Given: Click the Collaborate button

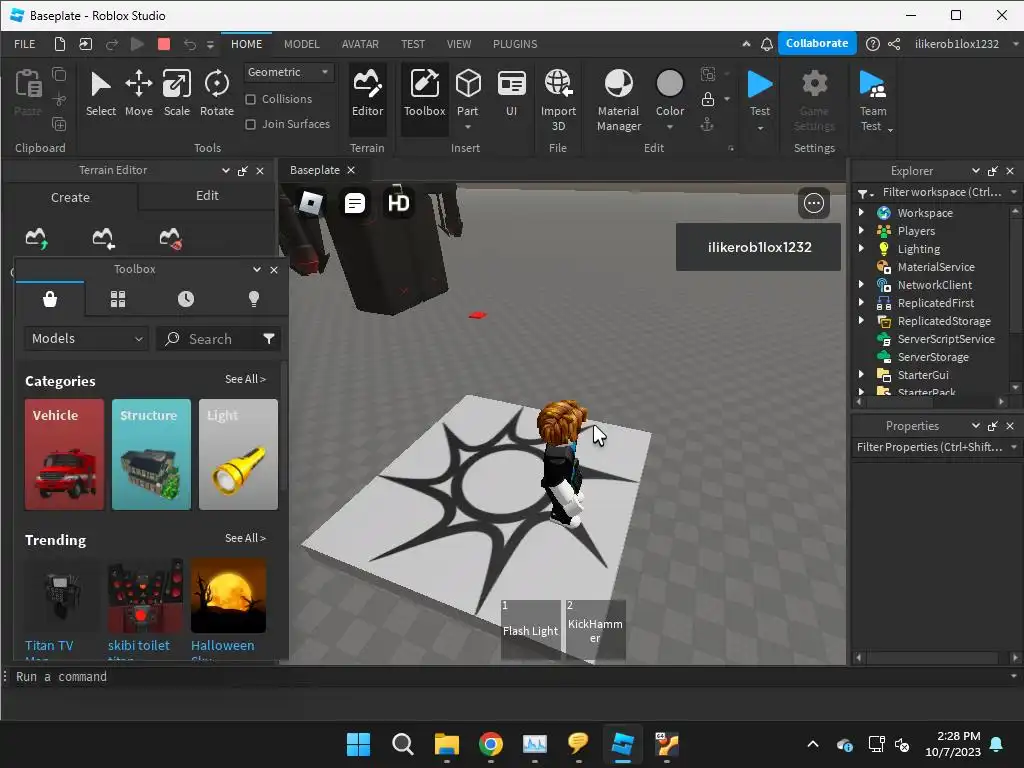Looking at the screenshot, I should (816, 43).
